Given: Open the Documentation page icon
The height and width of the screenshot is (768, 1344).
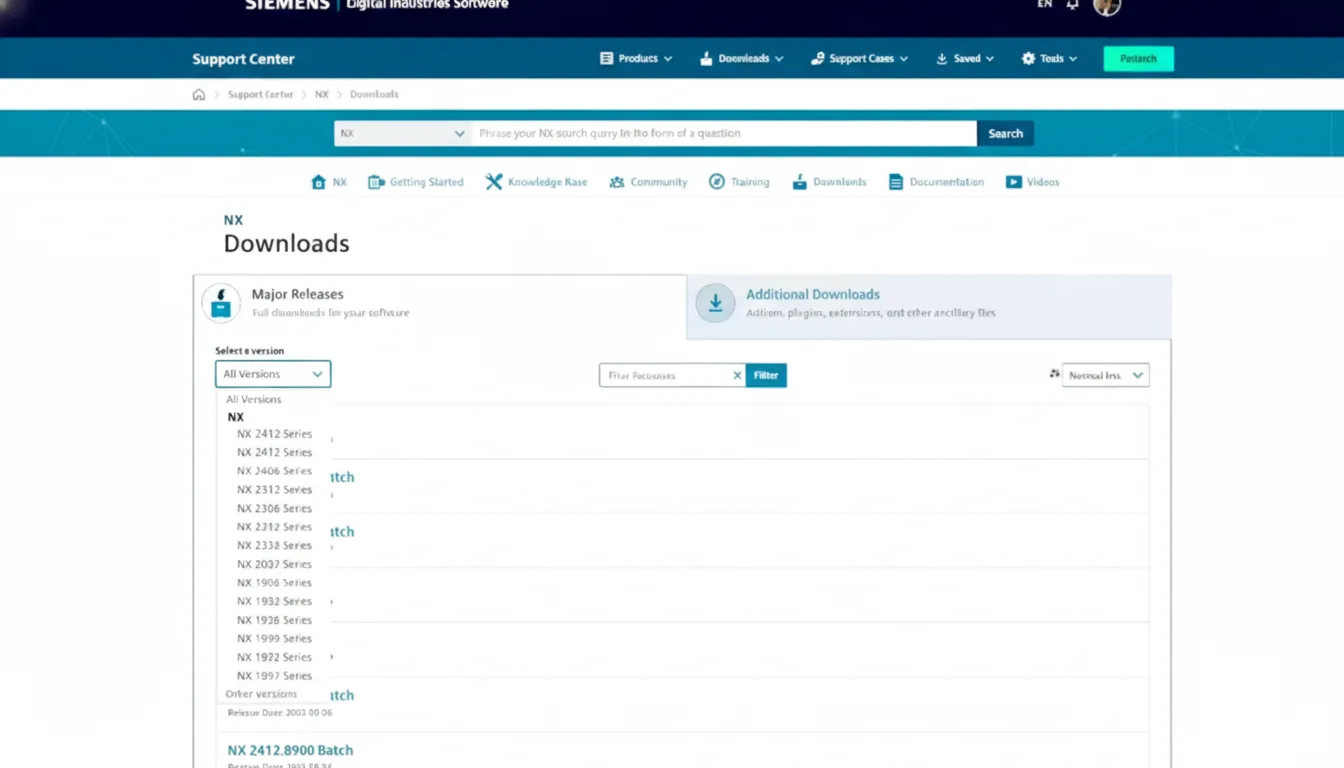Looking at the screenshot, I should tap(896, 182).
